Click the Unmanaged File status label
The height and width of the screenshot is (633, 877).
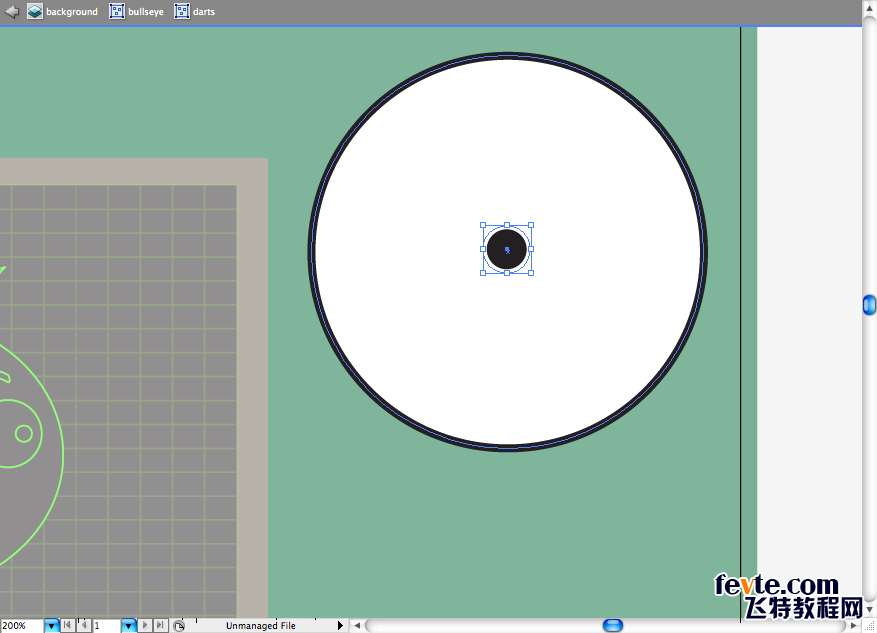click(260, 626)
